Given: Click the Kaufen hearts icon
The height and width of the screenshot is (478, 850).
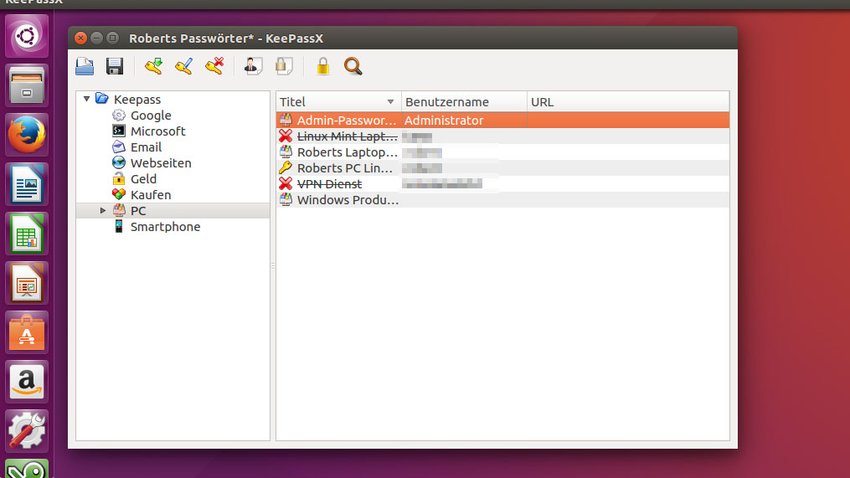Looking at the screenshot, I should [119, 195].
